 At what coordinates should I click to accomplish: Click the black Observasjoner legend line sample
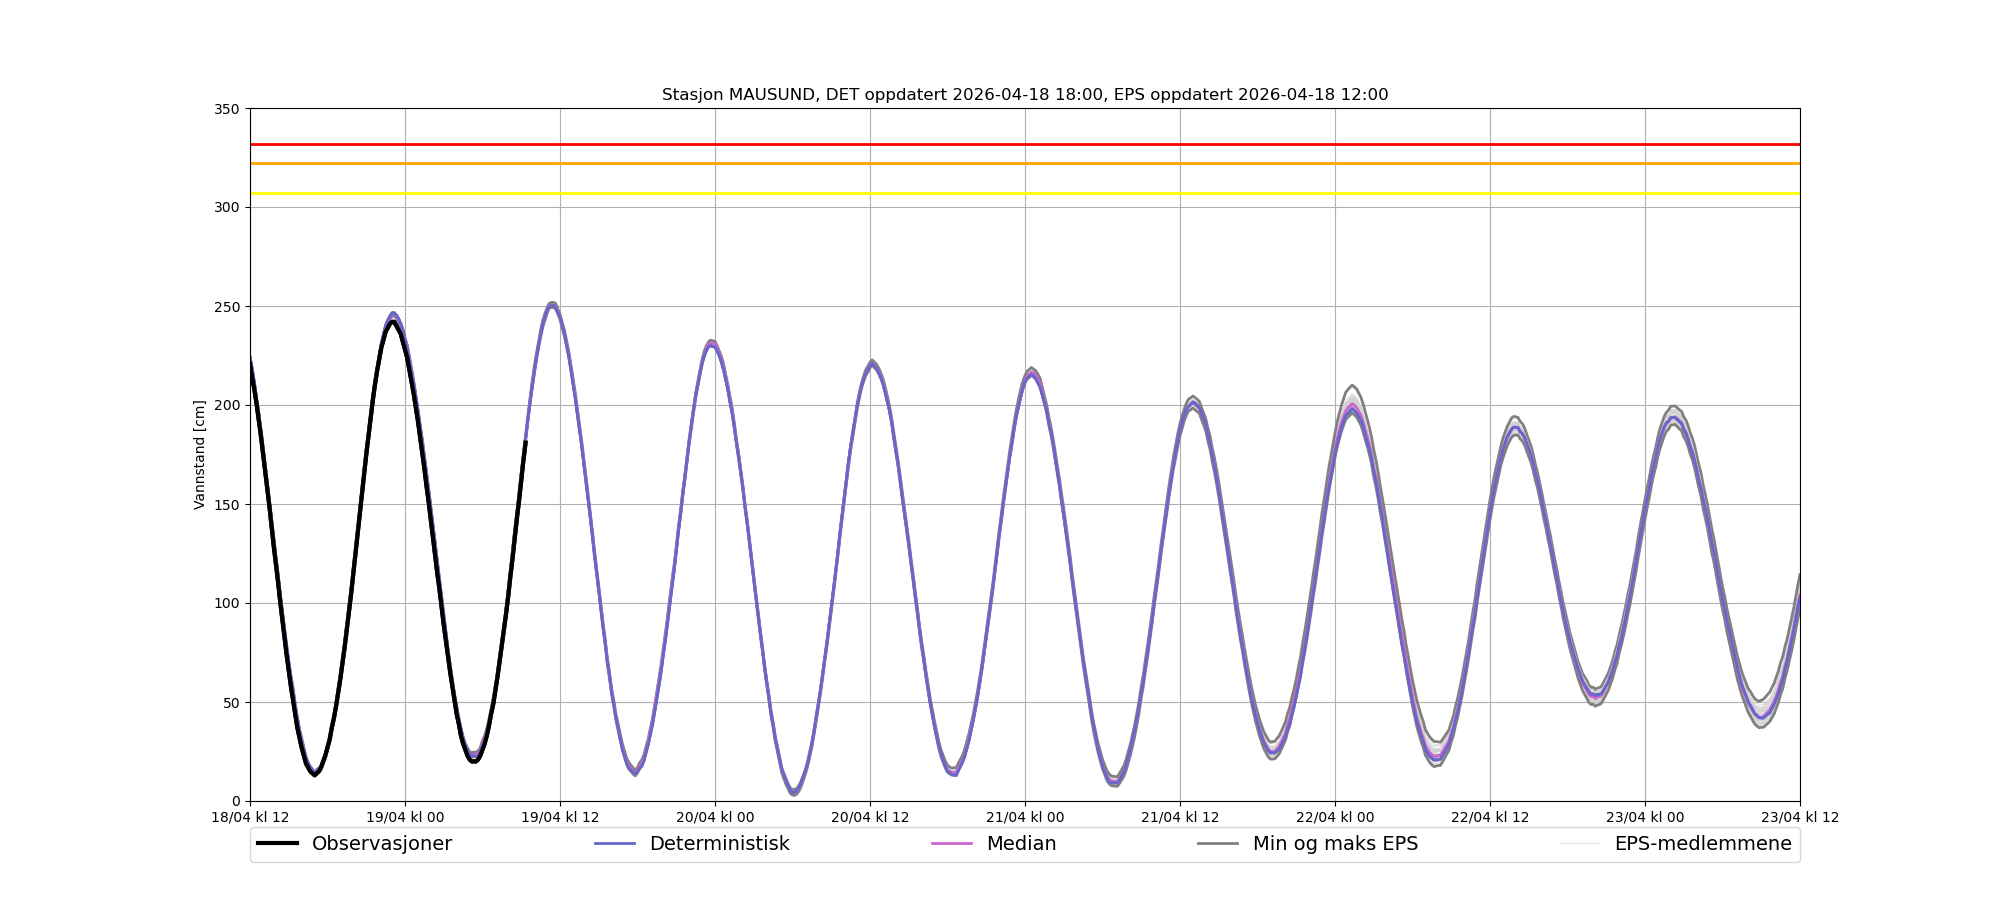(x=277, y=844)
